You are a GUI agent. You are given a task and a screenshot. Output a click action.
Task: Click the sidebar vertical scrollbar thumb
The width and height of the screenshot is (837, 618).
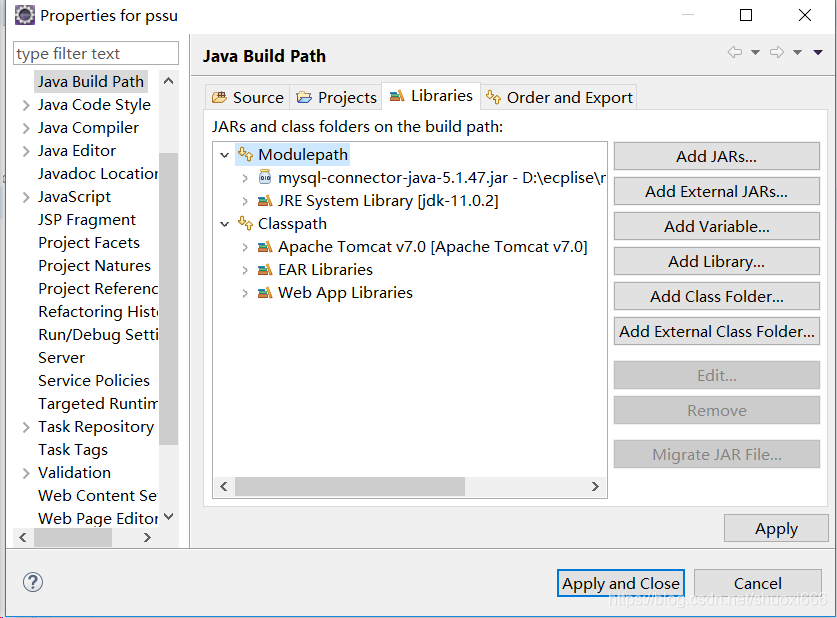coord(169,299)
